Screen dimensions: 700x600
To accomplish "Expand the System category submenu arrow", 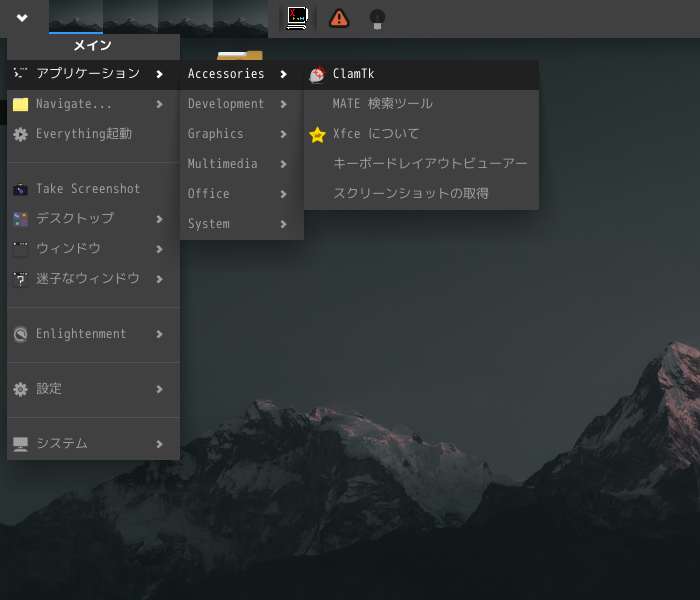I will (x=283, y=224).
